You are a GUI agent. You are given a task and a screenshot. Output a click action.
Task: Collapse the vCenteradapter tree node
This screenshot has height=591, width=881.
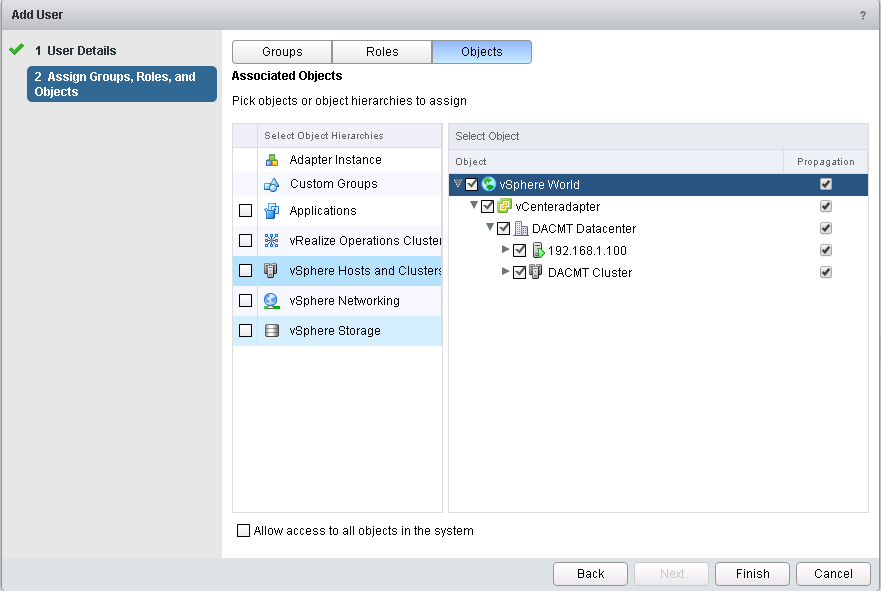coord(474,205)
